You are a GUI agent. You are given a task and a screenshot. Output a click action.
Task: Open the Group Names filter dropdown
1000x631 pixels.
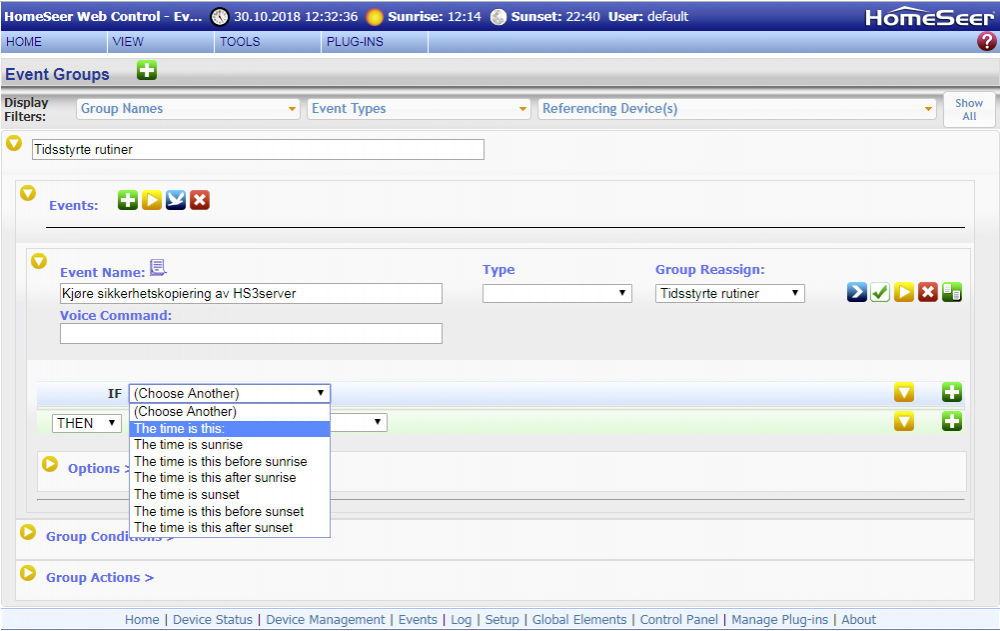pos(189,109)
